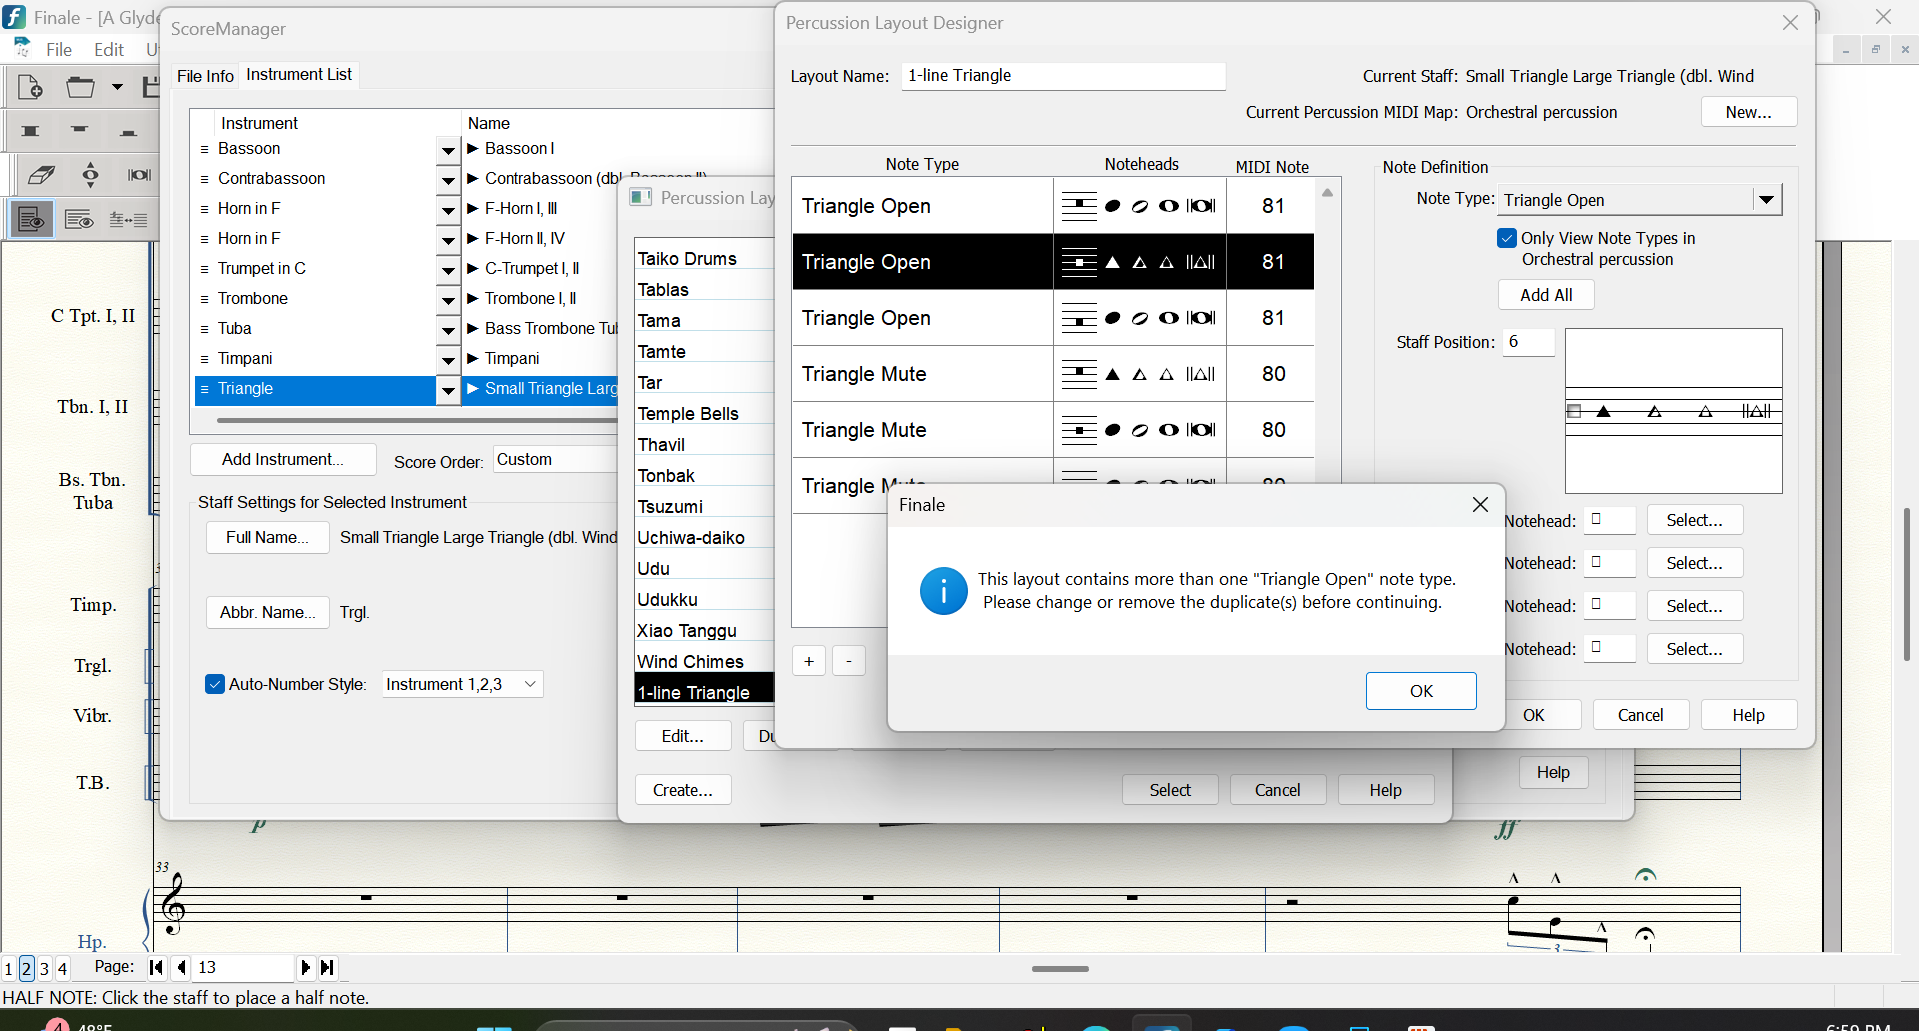This screenshot has width=1919, height=1031.
Task: Switch to the File Info tab
Action: coord(205,76)
